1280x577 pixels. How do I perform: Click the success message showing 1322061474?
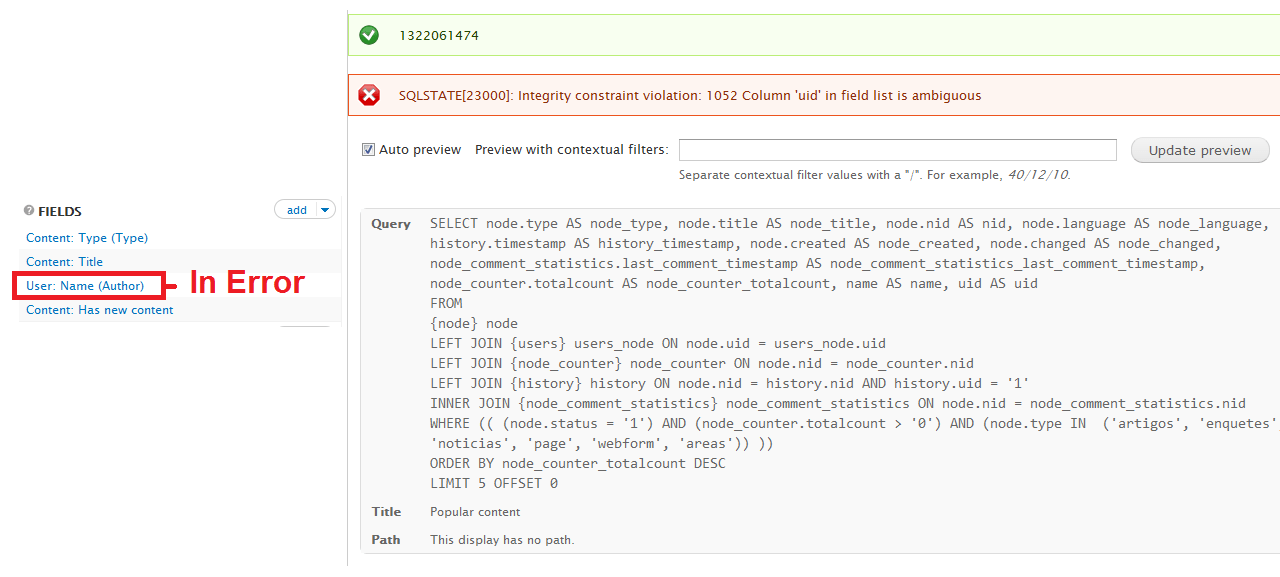pos(438,35)
